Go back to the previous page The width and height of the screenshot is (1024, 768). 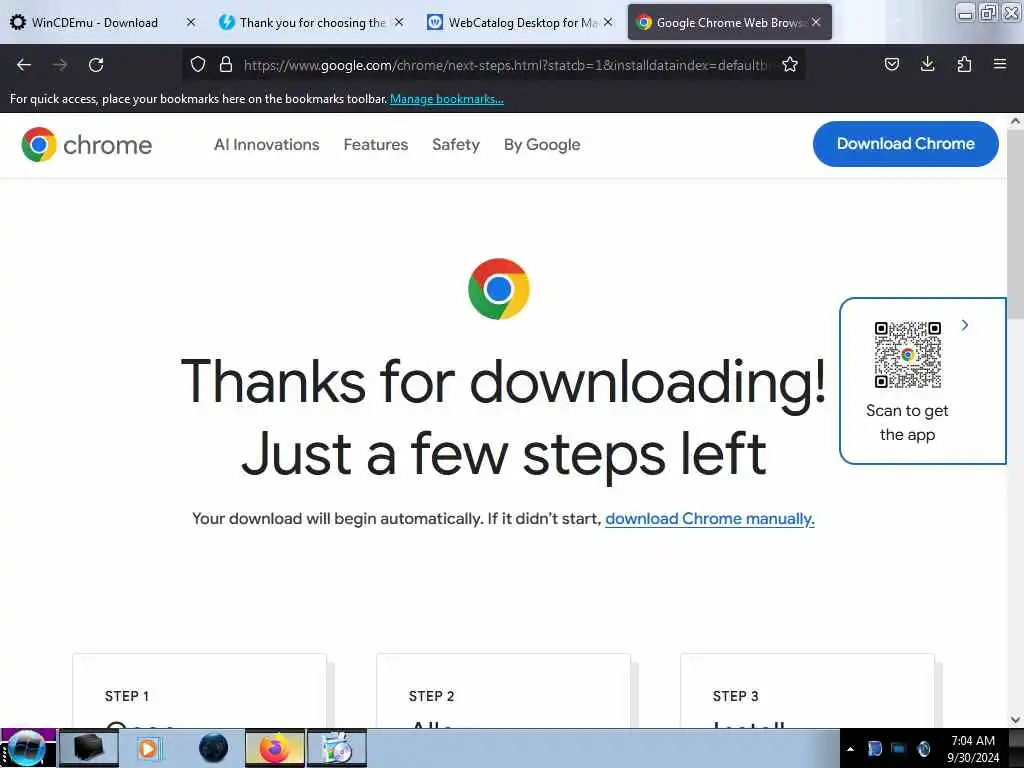(x=24, y=65)
